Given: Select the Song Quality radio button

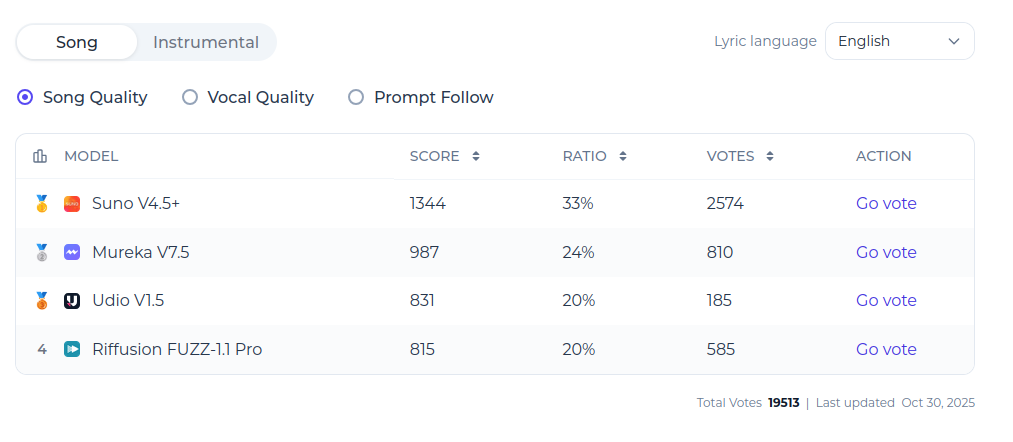Looking at the screenshot, I should point(26,98).
